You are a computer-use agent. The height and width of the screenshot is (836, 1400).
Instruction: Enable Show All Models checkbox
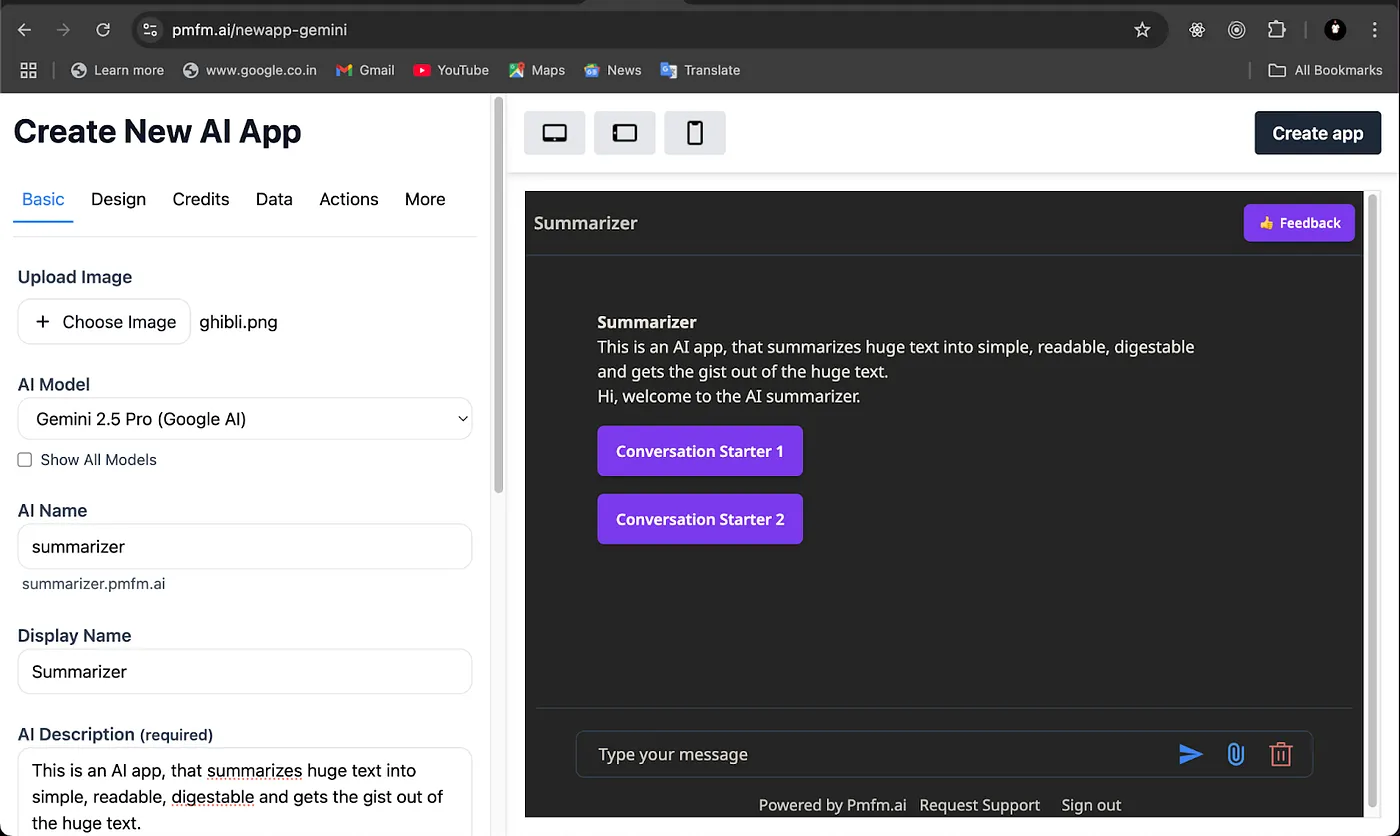tap(25, 460)
